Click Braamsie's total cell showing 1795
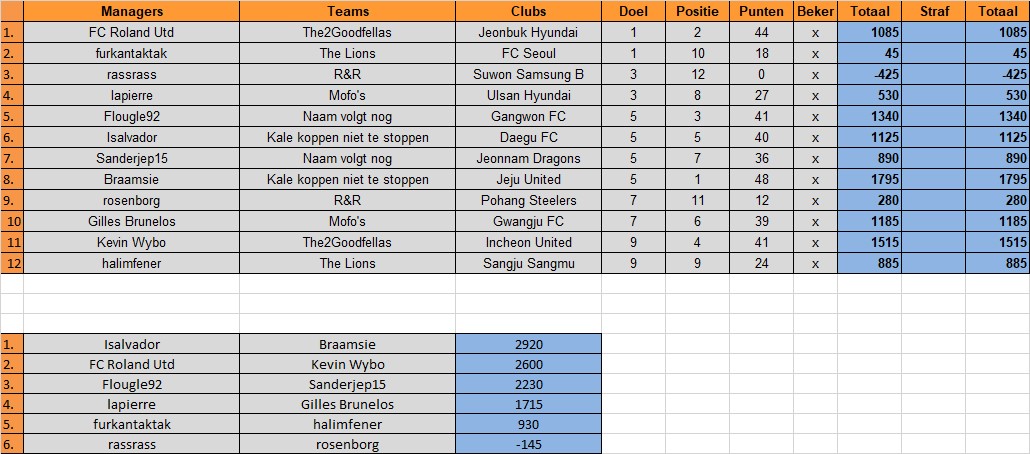The height and width of the screenshot is (454, 1030). tap(869, 179)
